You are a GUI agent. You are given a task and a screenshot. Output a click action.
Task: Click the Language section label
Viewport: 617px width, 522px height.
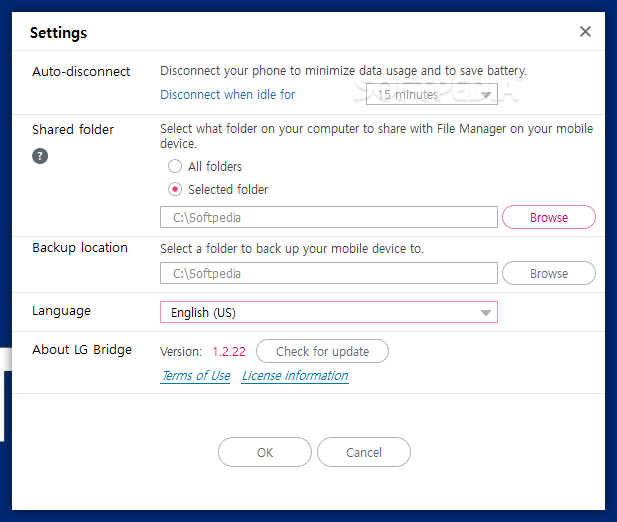coord(61,311)
